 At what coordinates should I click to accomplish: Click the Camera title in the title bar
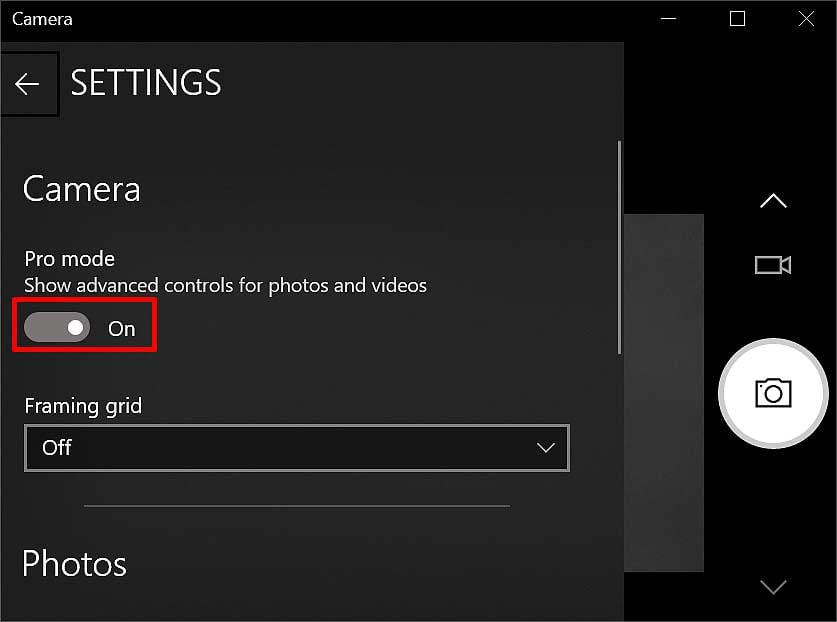42,19
